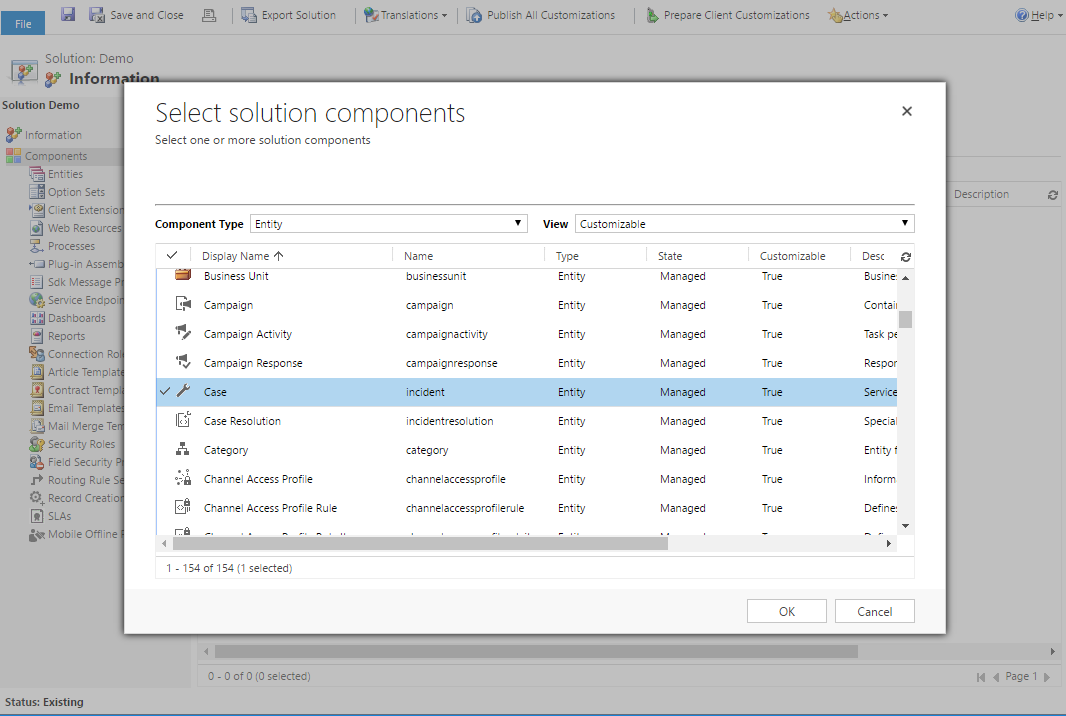Click the Save disk icon in toolbar
The height and width of the screenshot is (716, 1066).
point(67,14)
